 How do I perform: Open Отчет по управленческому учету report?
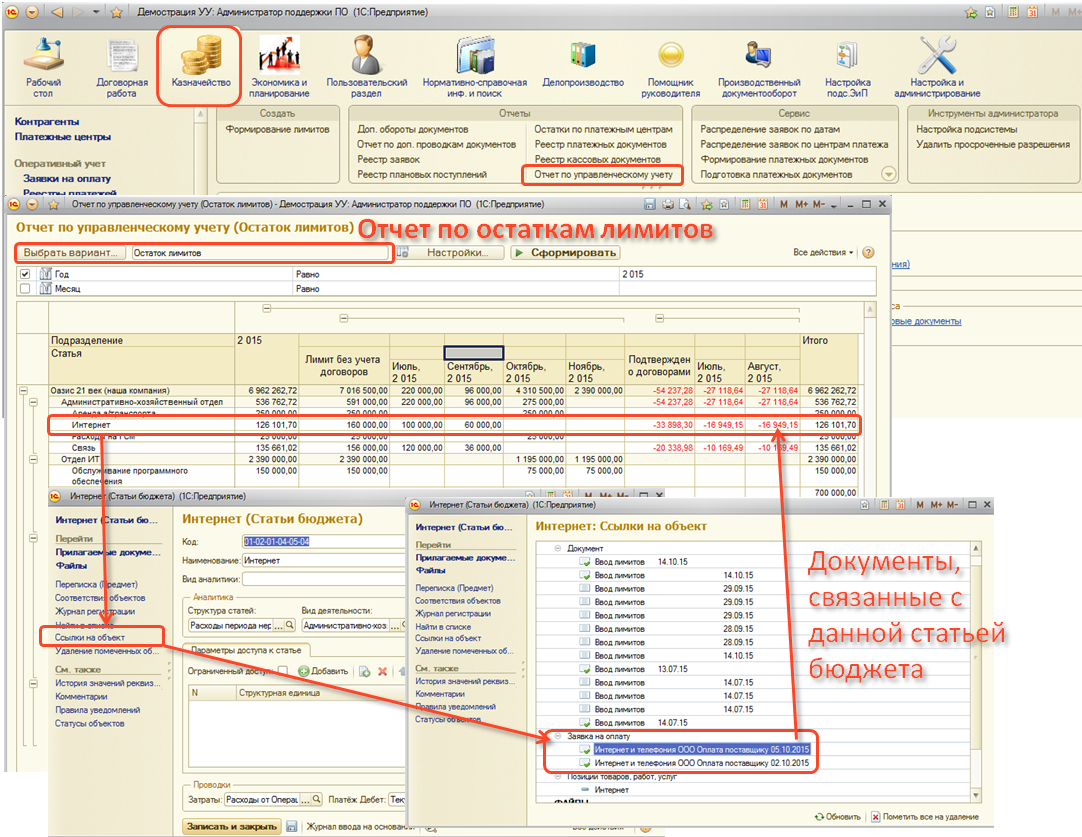pos(603,174)
